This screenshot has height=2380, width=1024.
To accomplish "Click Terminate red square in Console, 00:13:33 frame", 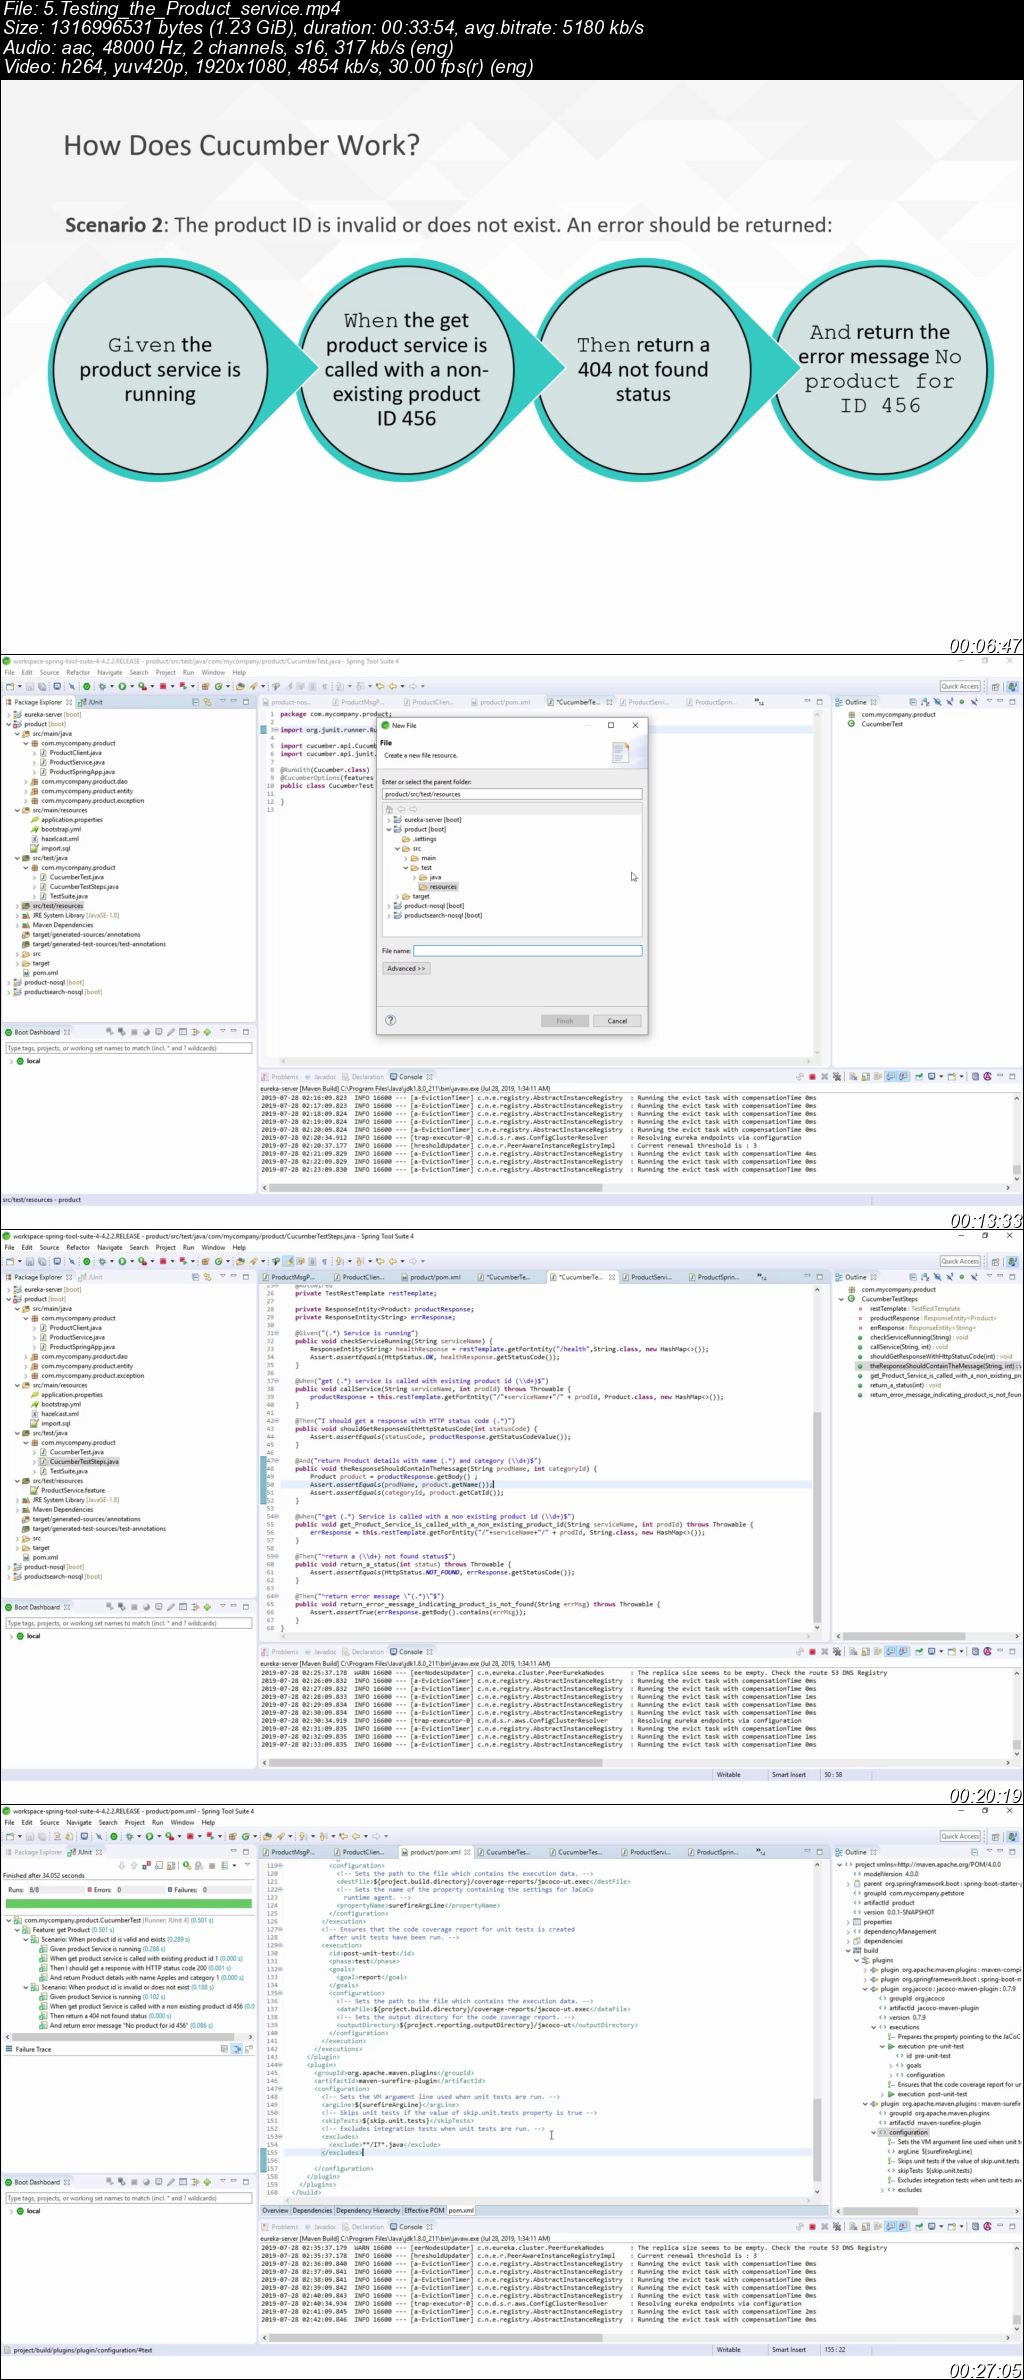I will (x=811, y=1077).
